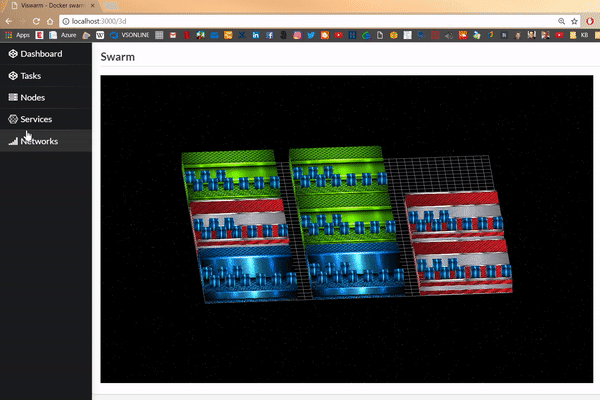This screenshot has height=400, width=600.
Task: Open the blank document bookmark icon
Action: (x=380, y=35)
